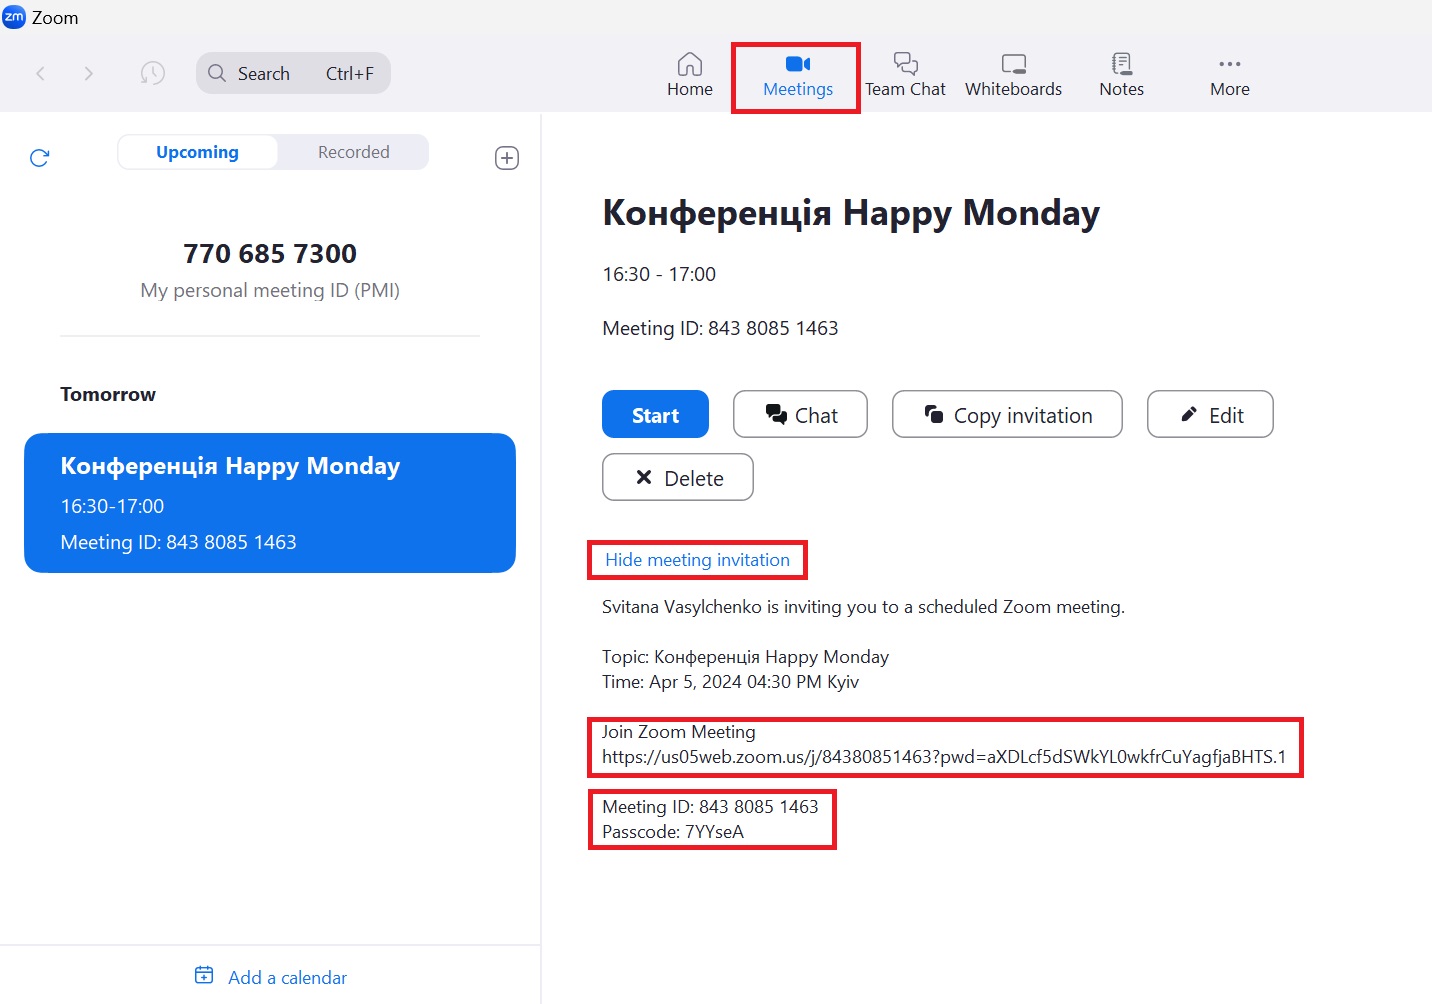Open the history clock icon
Image resolution: width=1432 pixels, height=1004 pixels.
point(152,73)
